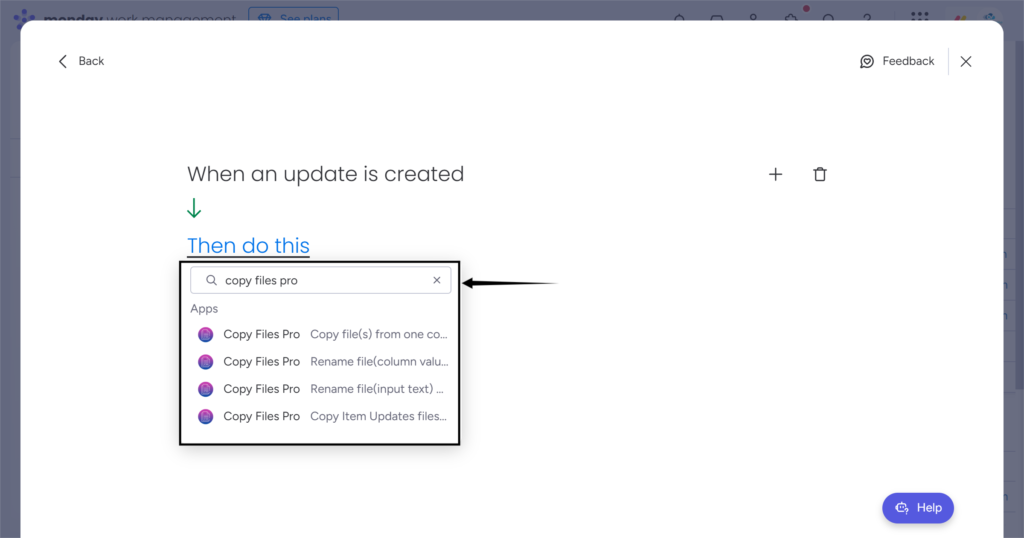Click the app icon beside 'Copy Item Updates files'

(x=206, y=417)
